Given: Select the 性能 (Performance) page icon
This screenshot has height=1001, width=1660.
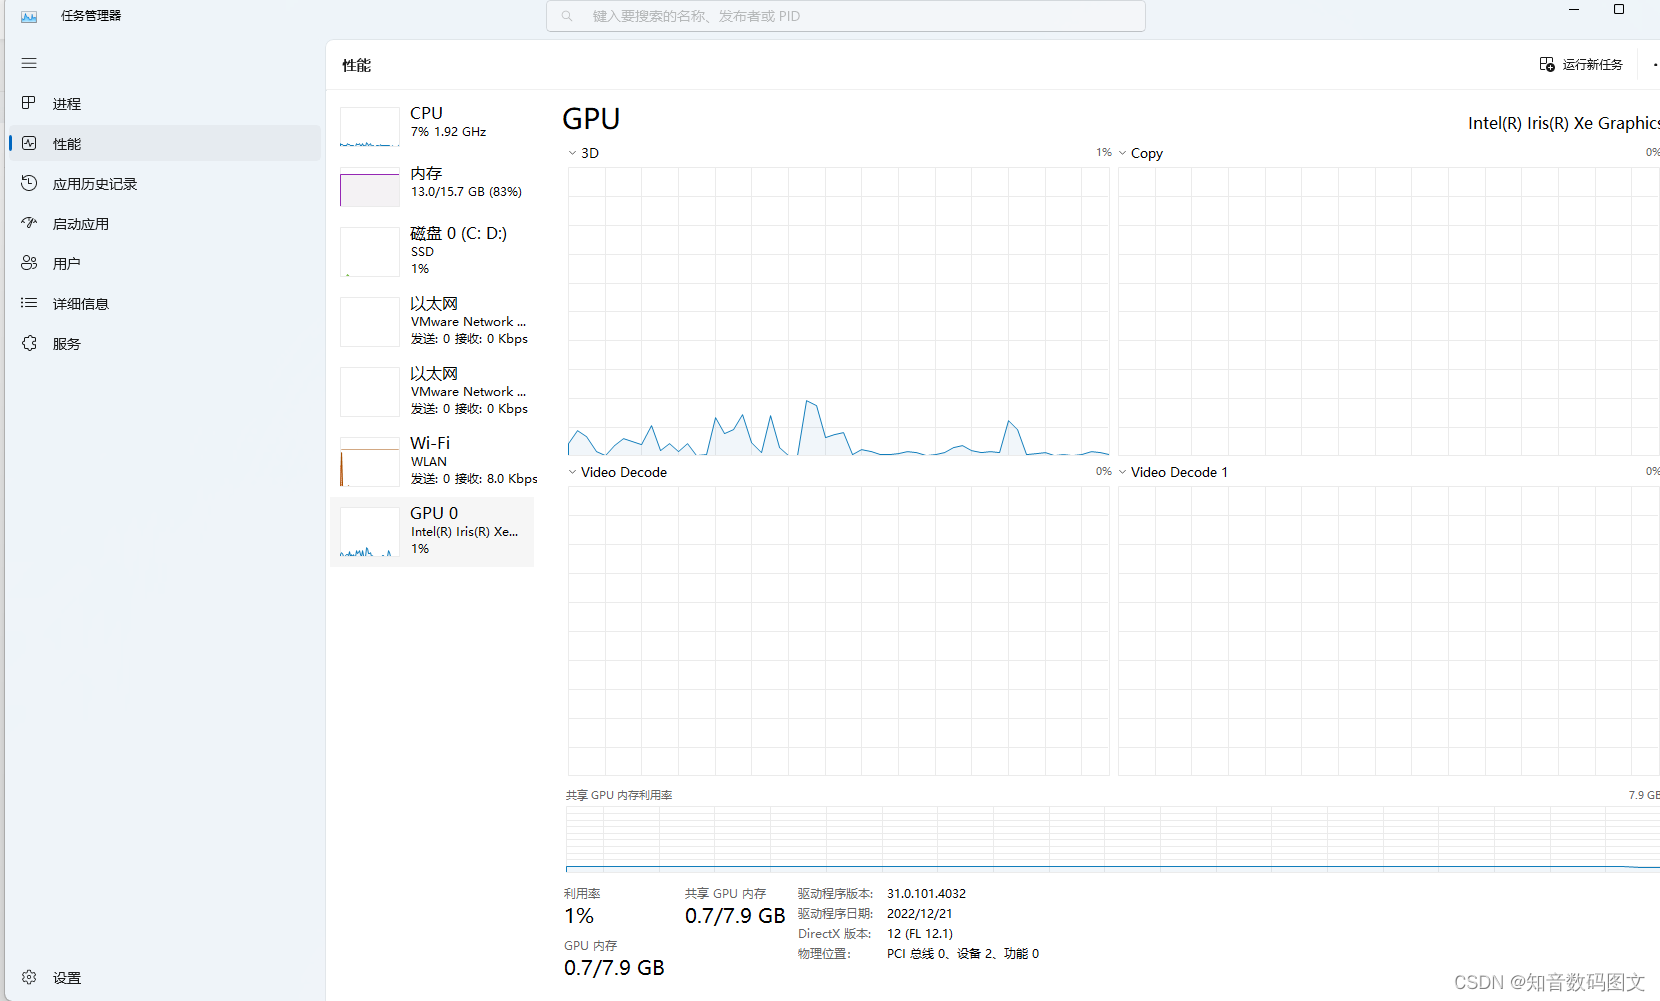Looking at the screenshot, I should pos(66,143).
